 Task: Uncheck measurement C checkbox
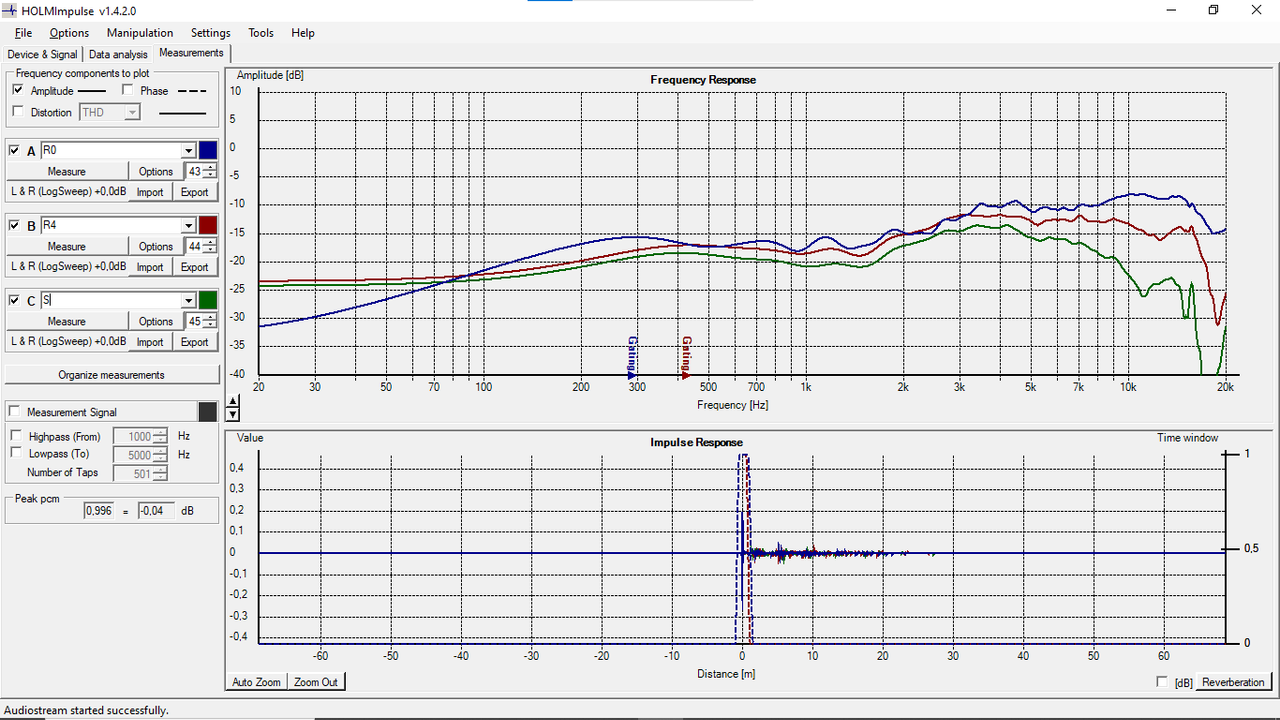pos(14,300)
